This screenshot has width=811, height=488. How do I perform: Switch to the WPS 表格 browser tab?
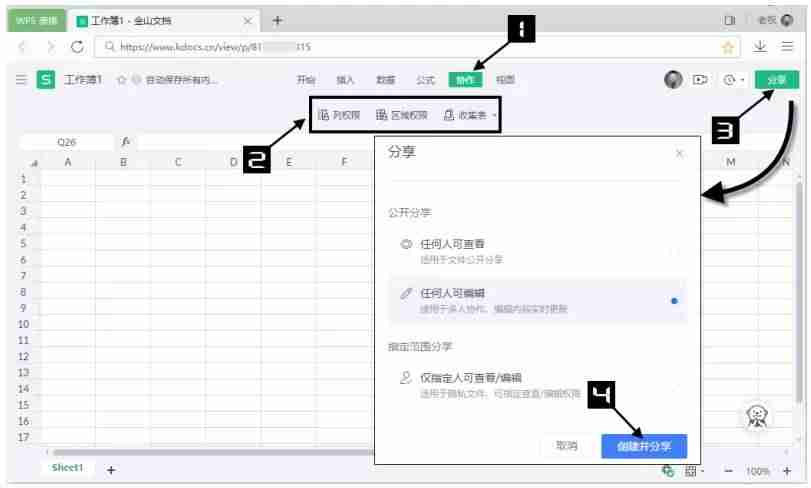coord(36,20)
